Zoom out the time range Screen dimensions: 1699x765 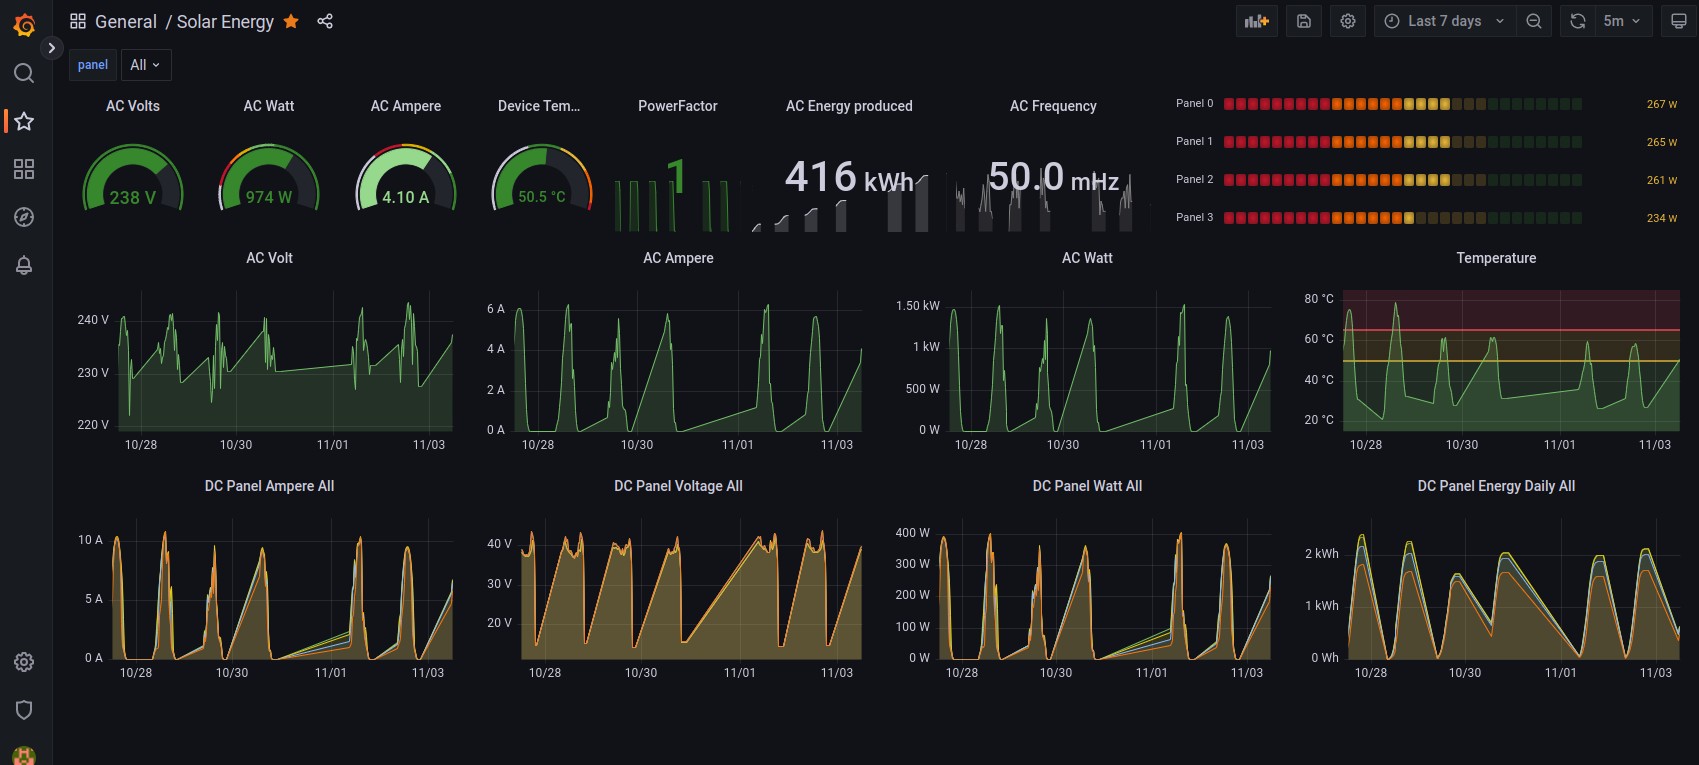tap(1533, 21)
